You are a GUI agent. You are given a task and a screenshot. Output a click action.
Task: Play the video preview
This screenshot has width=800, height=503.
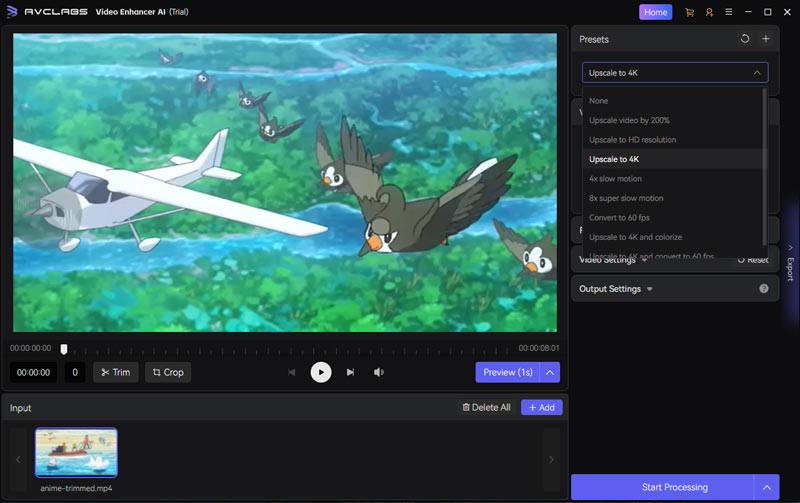[x=320, y=372]
